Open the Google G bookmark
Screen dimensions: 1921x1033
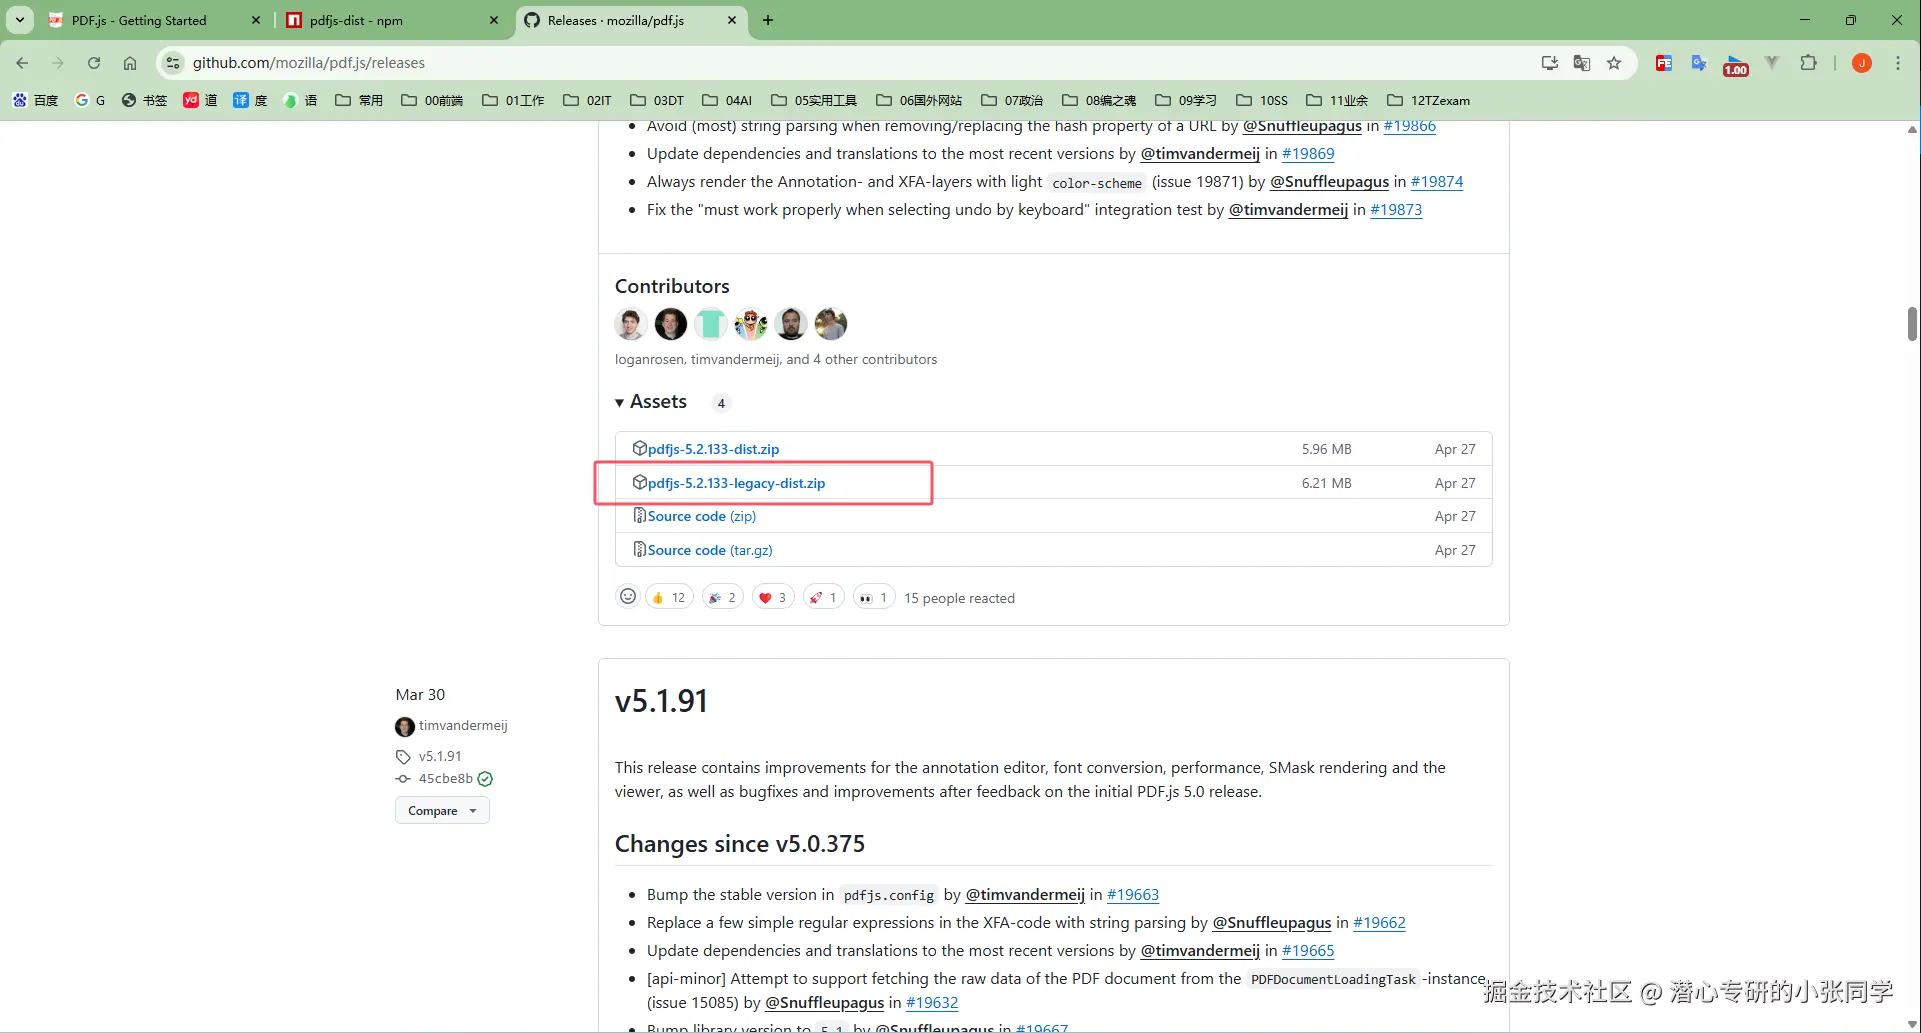(90, 100)
